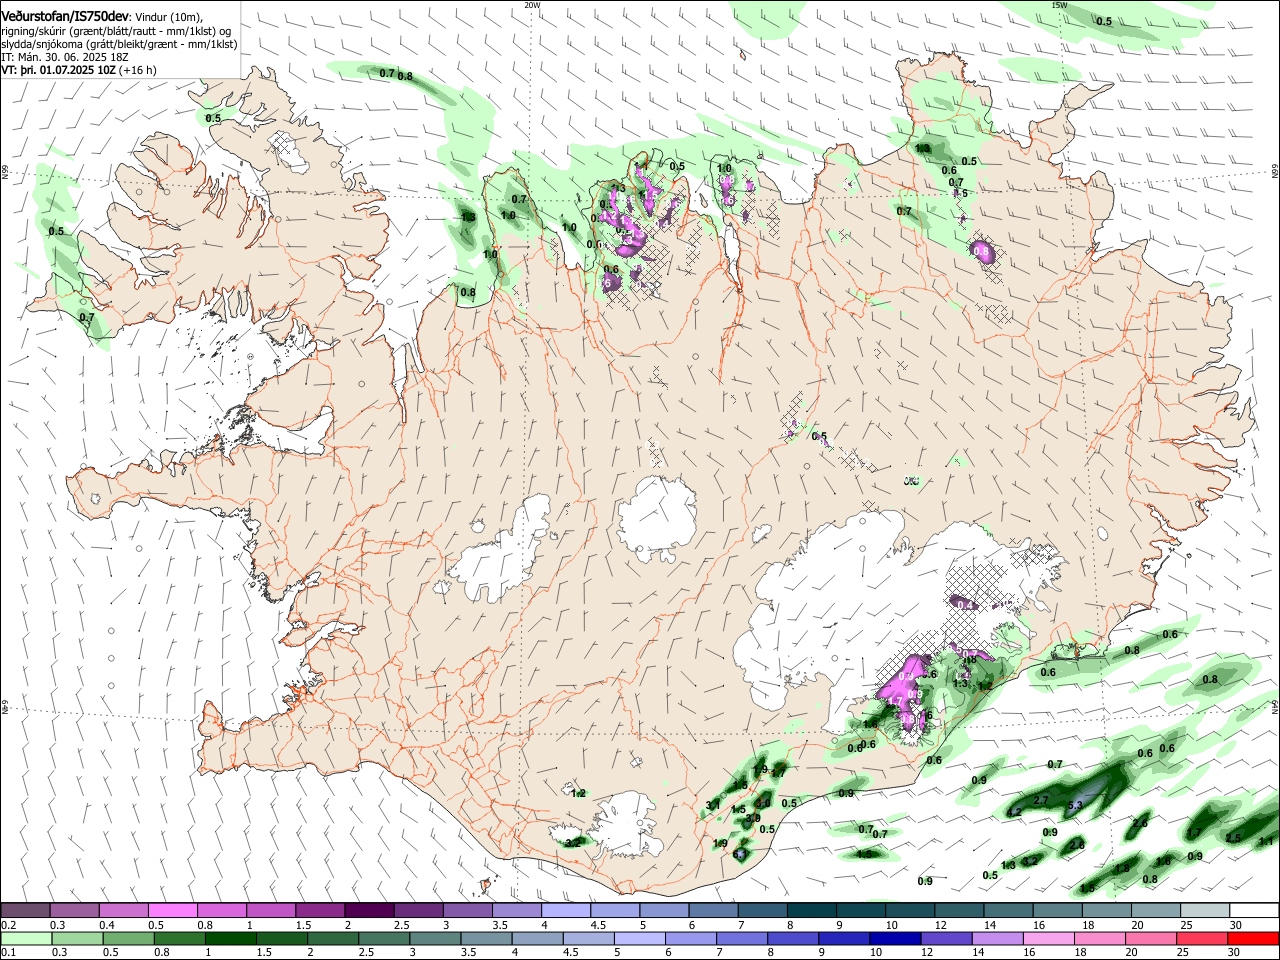1280x960 pixels.
Task: Click the 'slydda/snjókoma' legend description line
Action: coord(119,44)
